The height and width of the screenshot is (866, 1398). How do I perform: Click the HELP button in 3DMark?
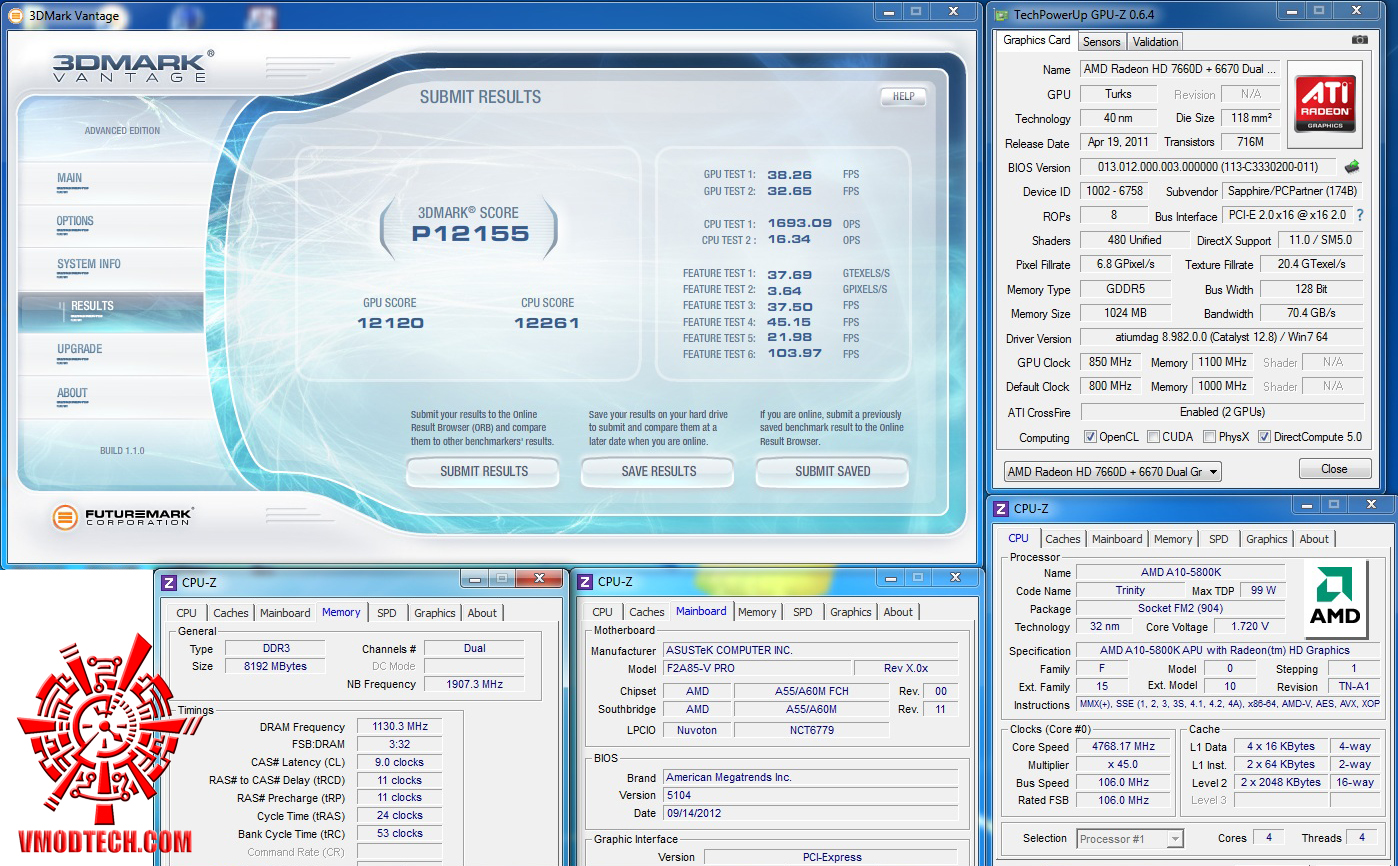tap(903, 97)
